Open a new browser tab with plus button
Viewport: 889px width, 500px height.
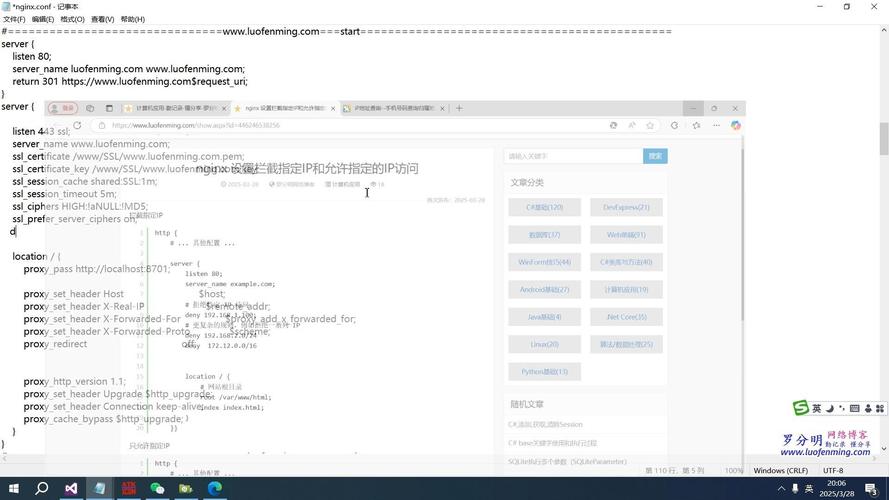pyautogui.click(x=459, y=108)
